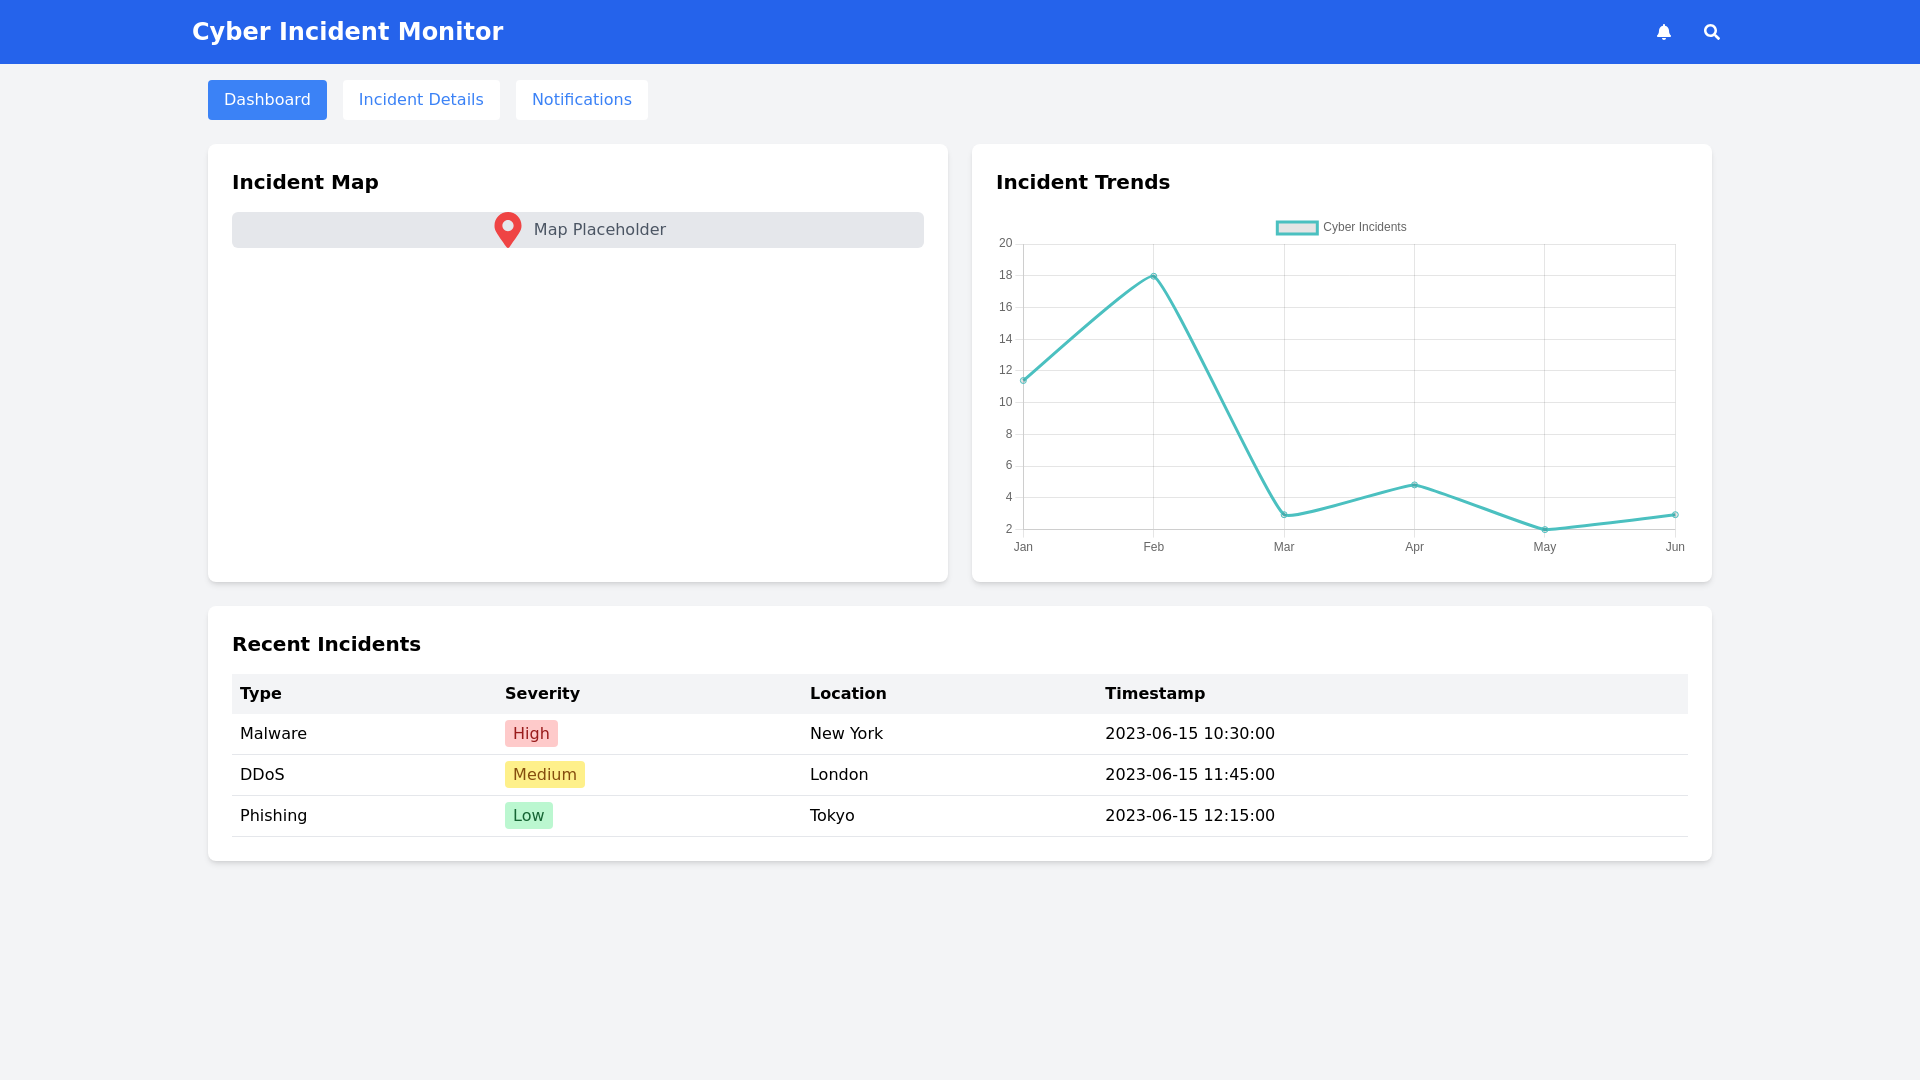
Task: Open the Dashboard tab
Action: [267, 100]
